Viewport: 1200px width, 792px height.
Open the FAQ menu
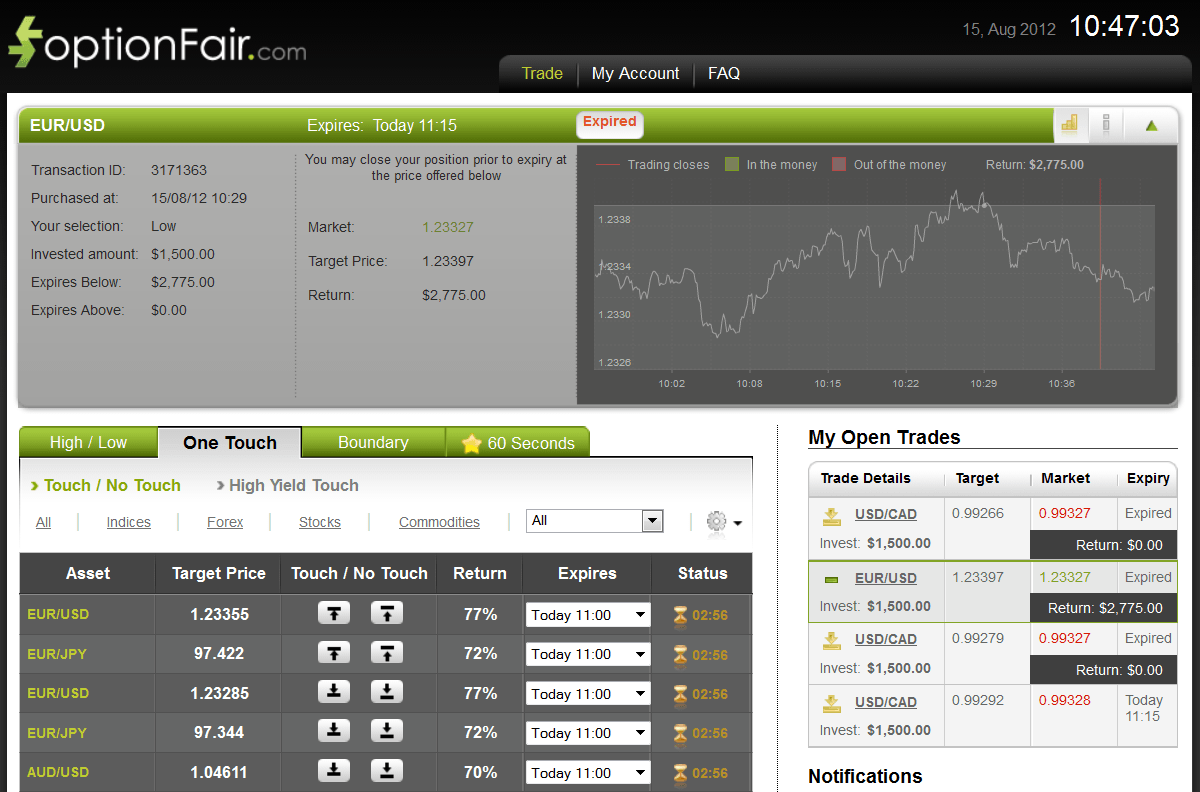pos(724,73)
